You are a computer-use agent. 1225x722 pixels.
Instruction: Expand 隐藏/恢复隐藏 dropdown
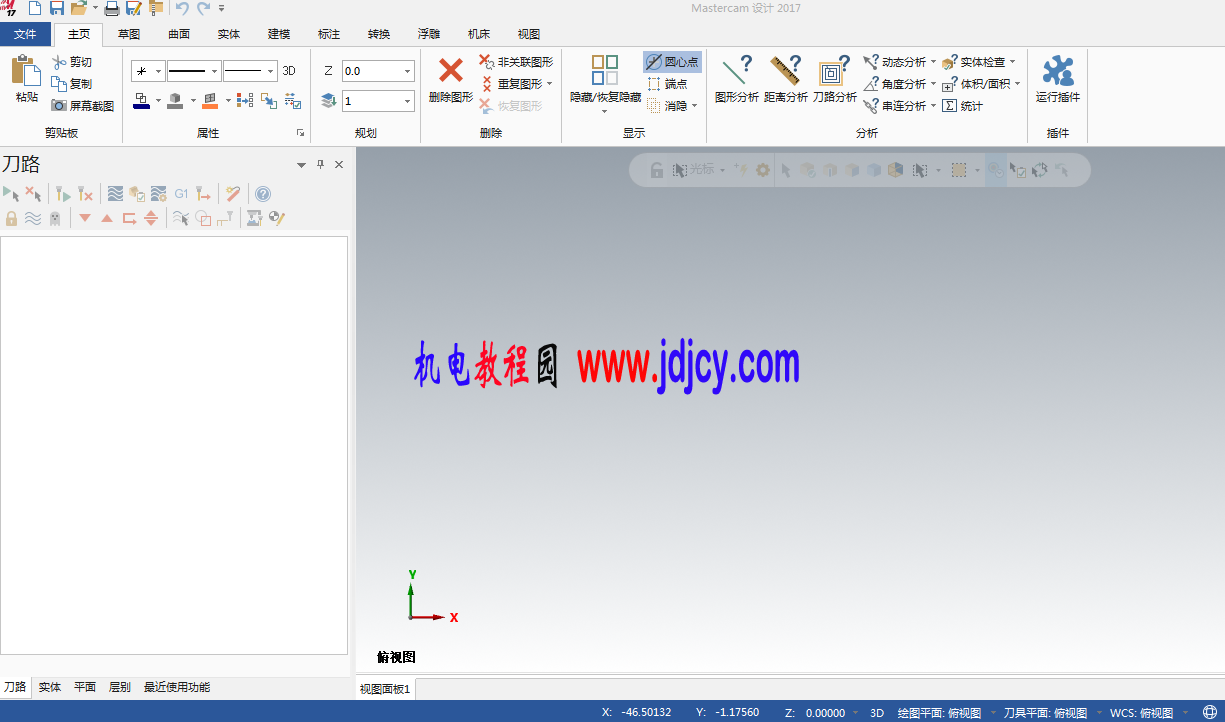pyautogui.click(x=605, y=110)
